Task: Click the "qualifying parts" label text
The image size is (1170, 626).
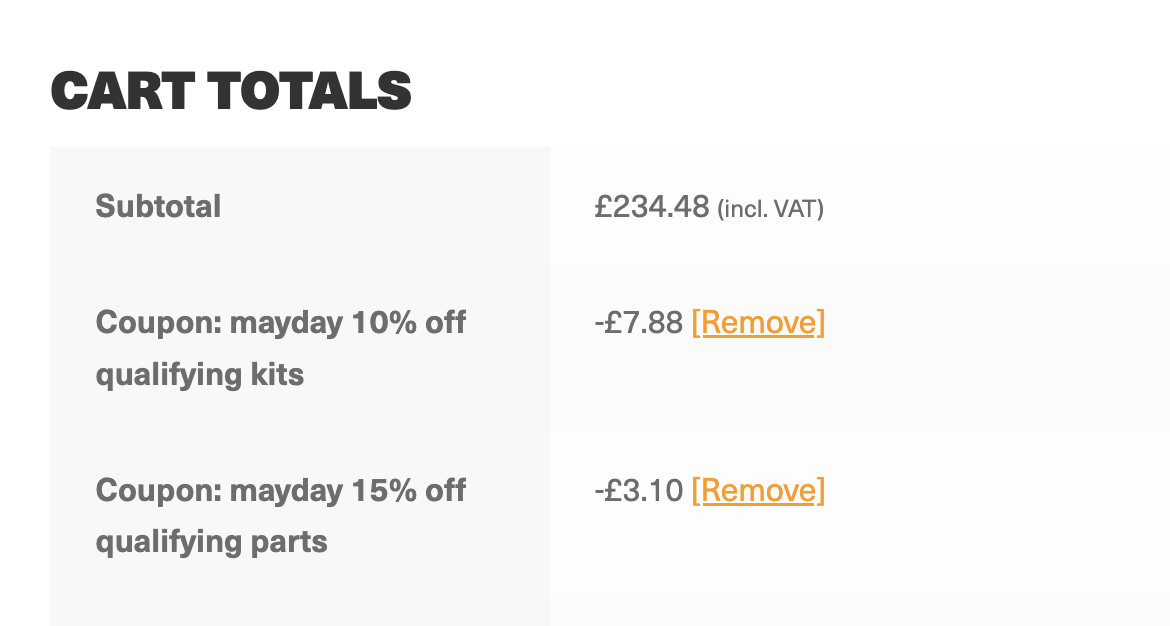Action: [212, 543]
